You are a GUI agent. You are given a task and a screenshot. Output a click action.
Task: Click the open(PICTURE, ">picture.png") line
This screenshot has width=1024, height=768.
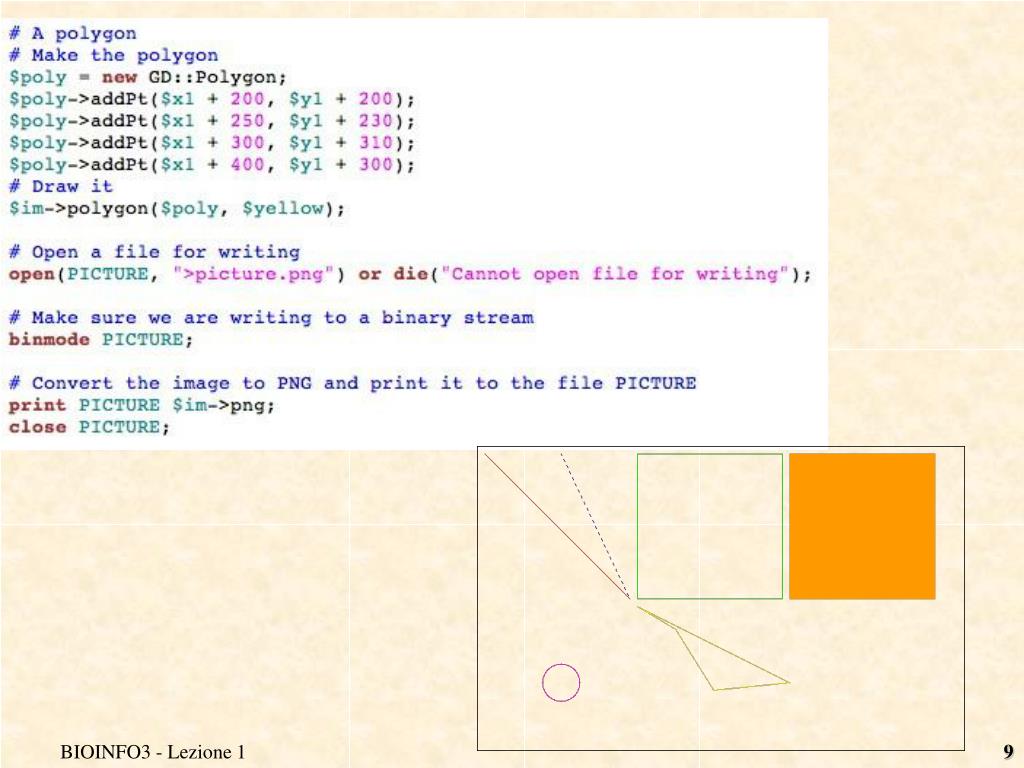409,274
